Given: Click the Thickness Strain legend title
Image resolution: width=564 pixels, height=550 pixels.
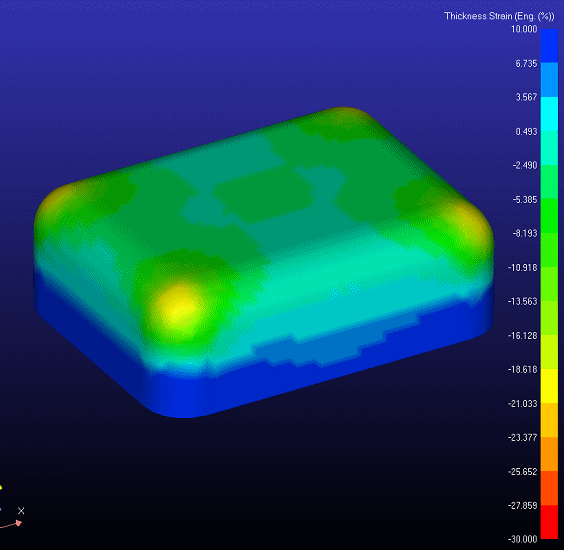Looking at the screenshot, I should tap(499, 16).
